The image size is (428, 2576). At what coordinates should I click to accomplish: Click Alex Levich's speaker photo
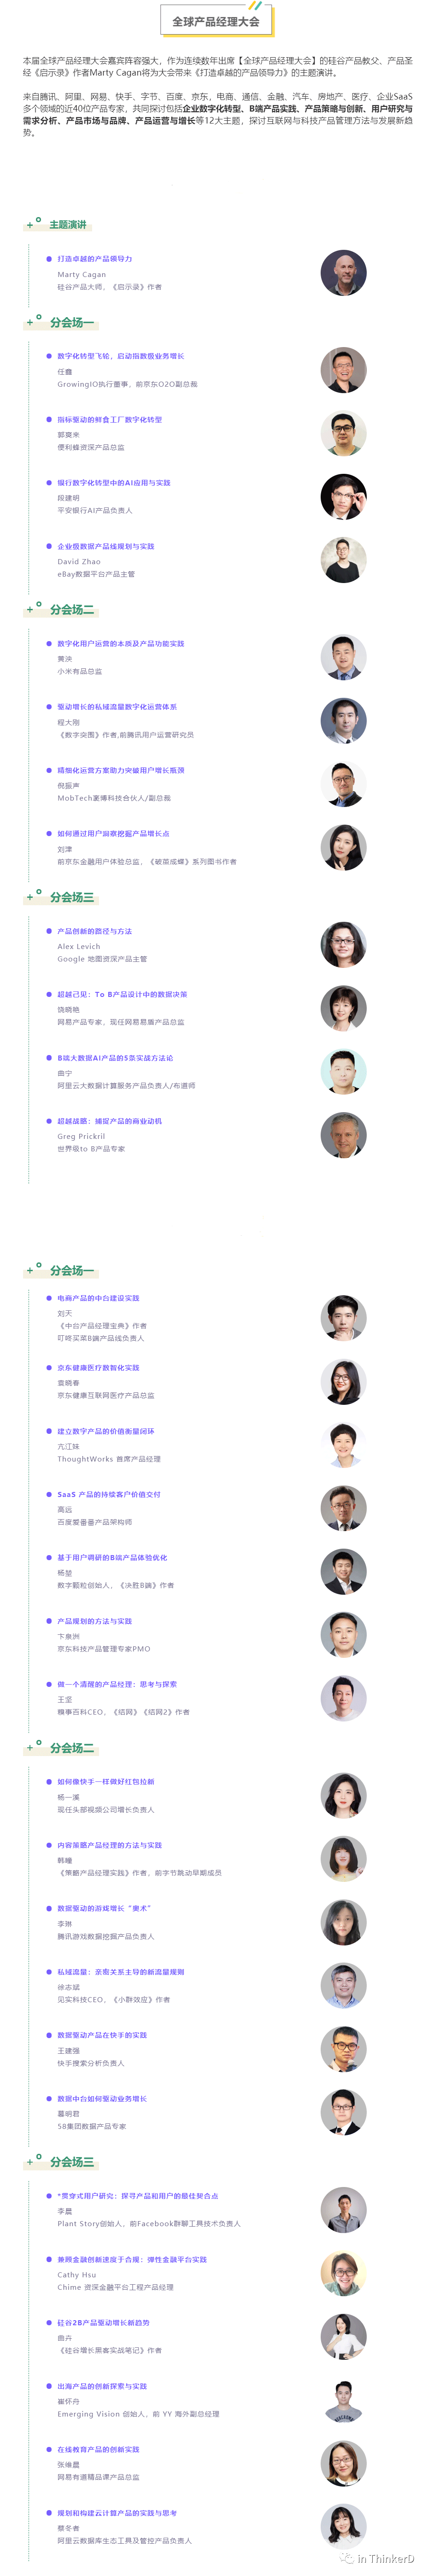(343, 945)
